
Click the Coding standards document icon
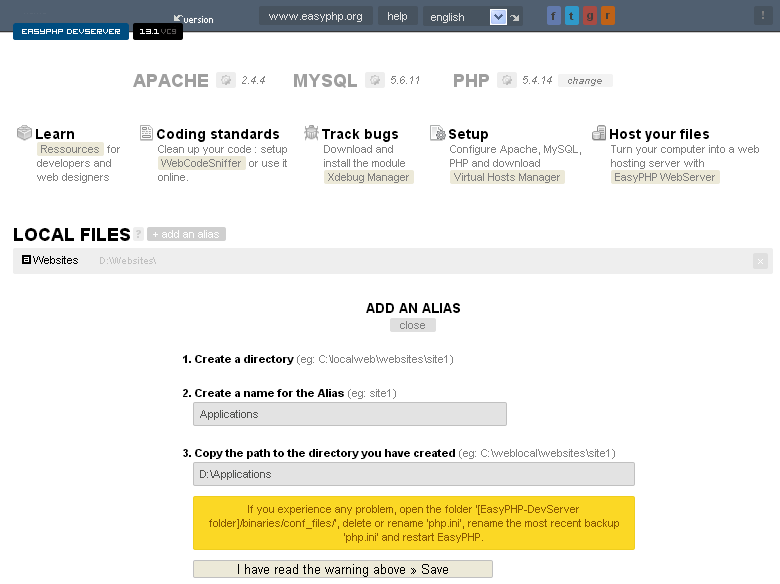[146, 132]
